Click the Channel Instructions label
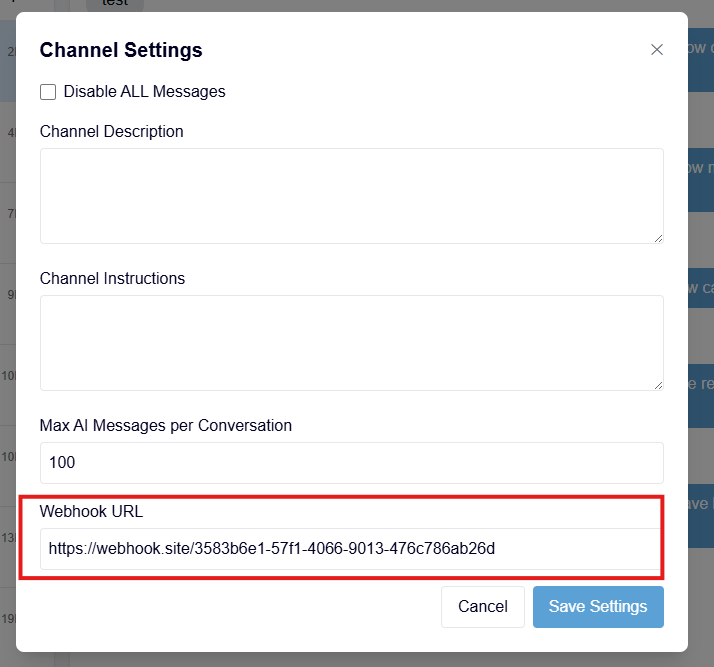The image size is (714, 667). (x=112, y=278)
